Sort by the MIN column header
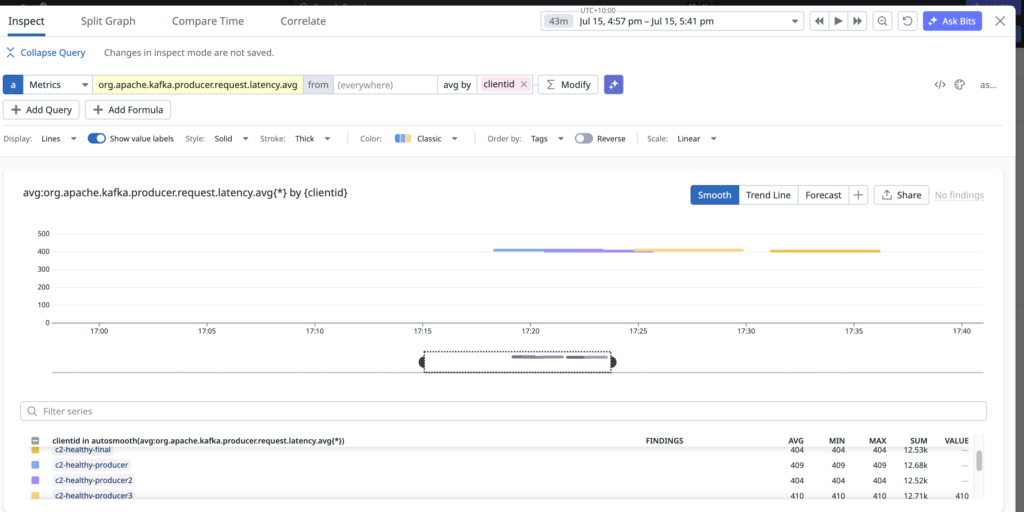The height and width of the screenshot is (512, 1024). (x=837, y=441)
